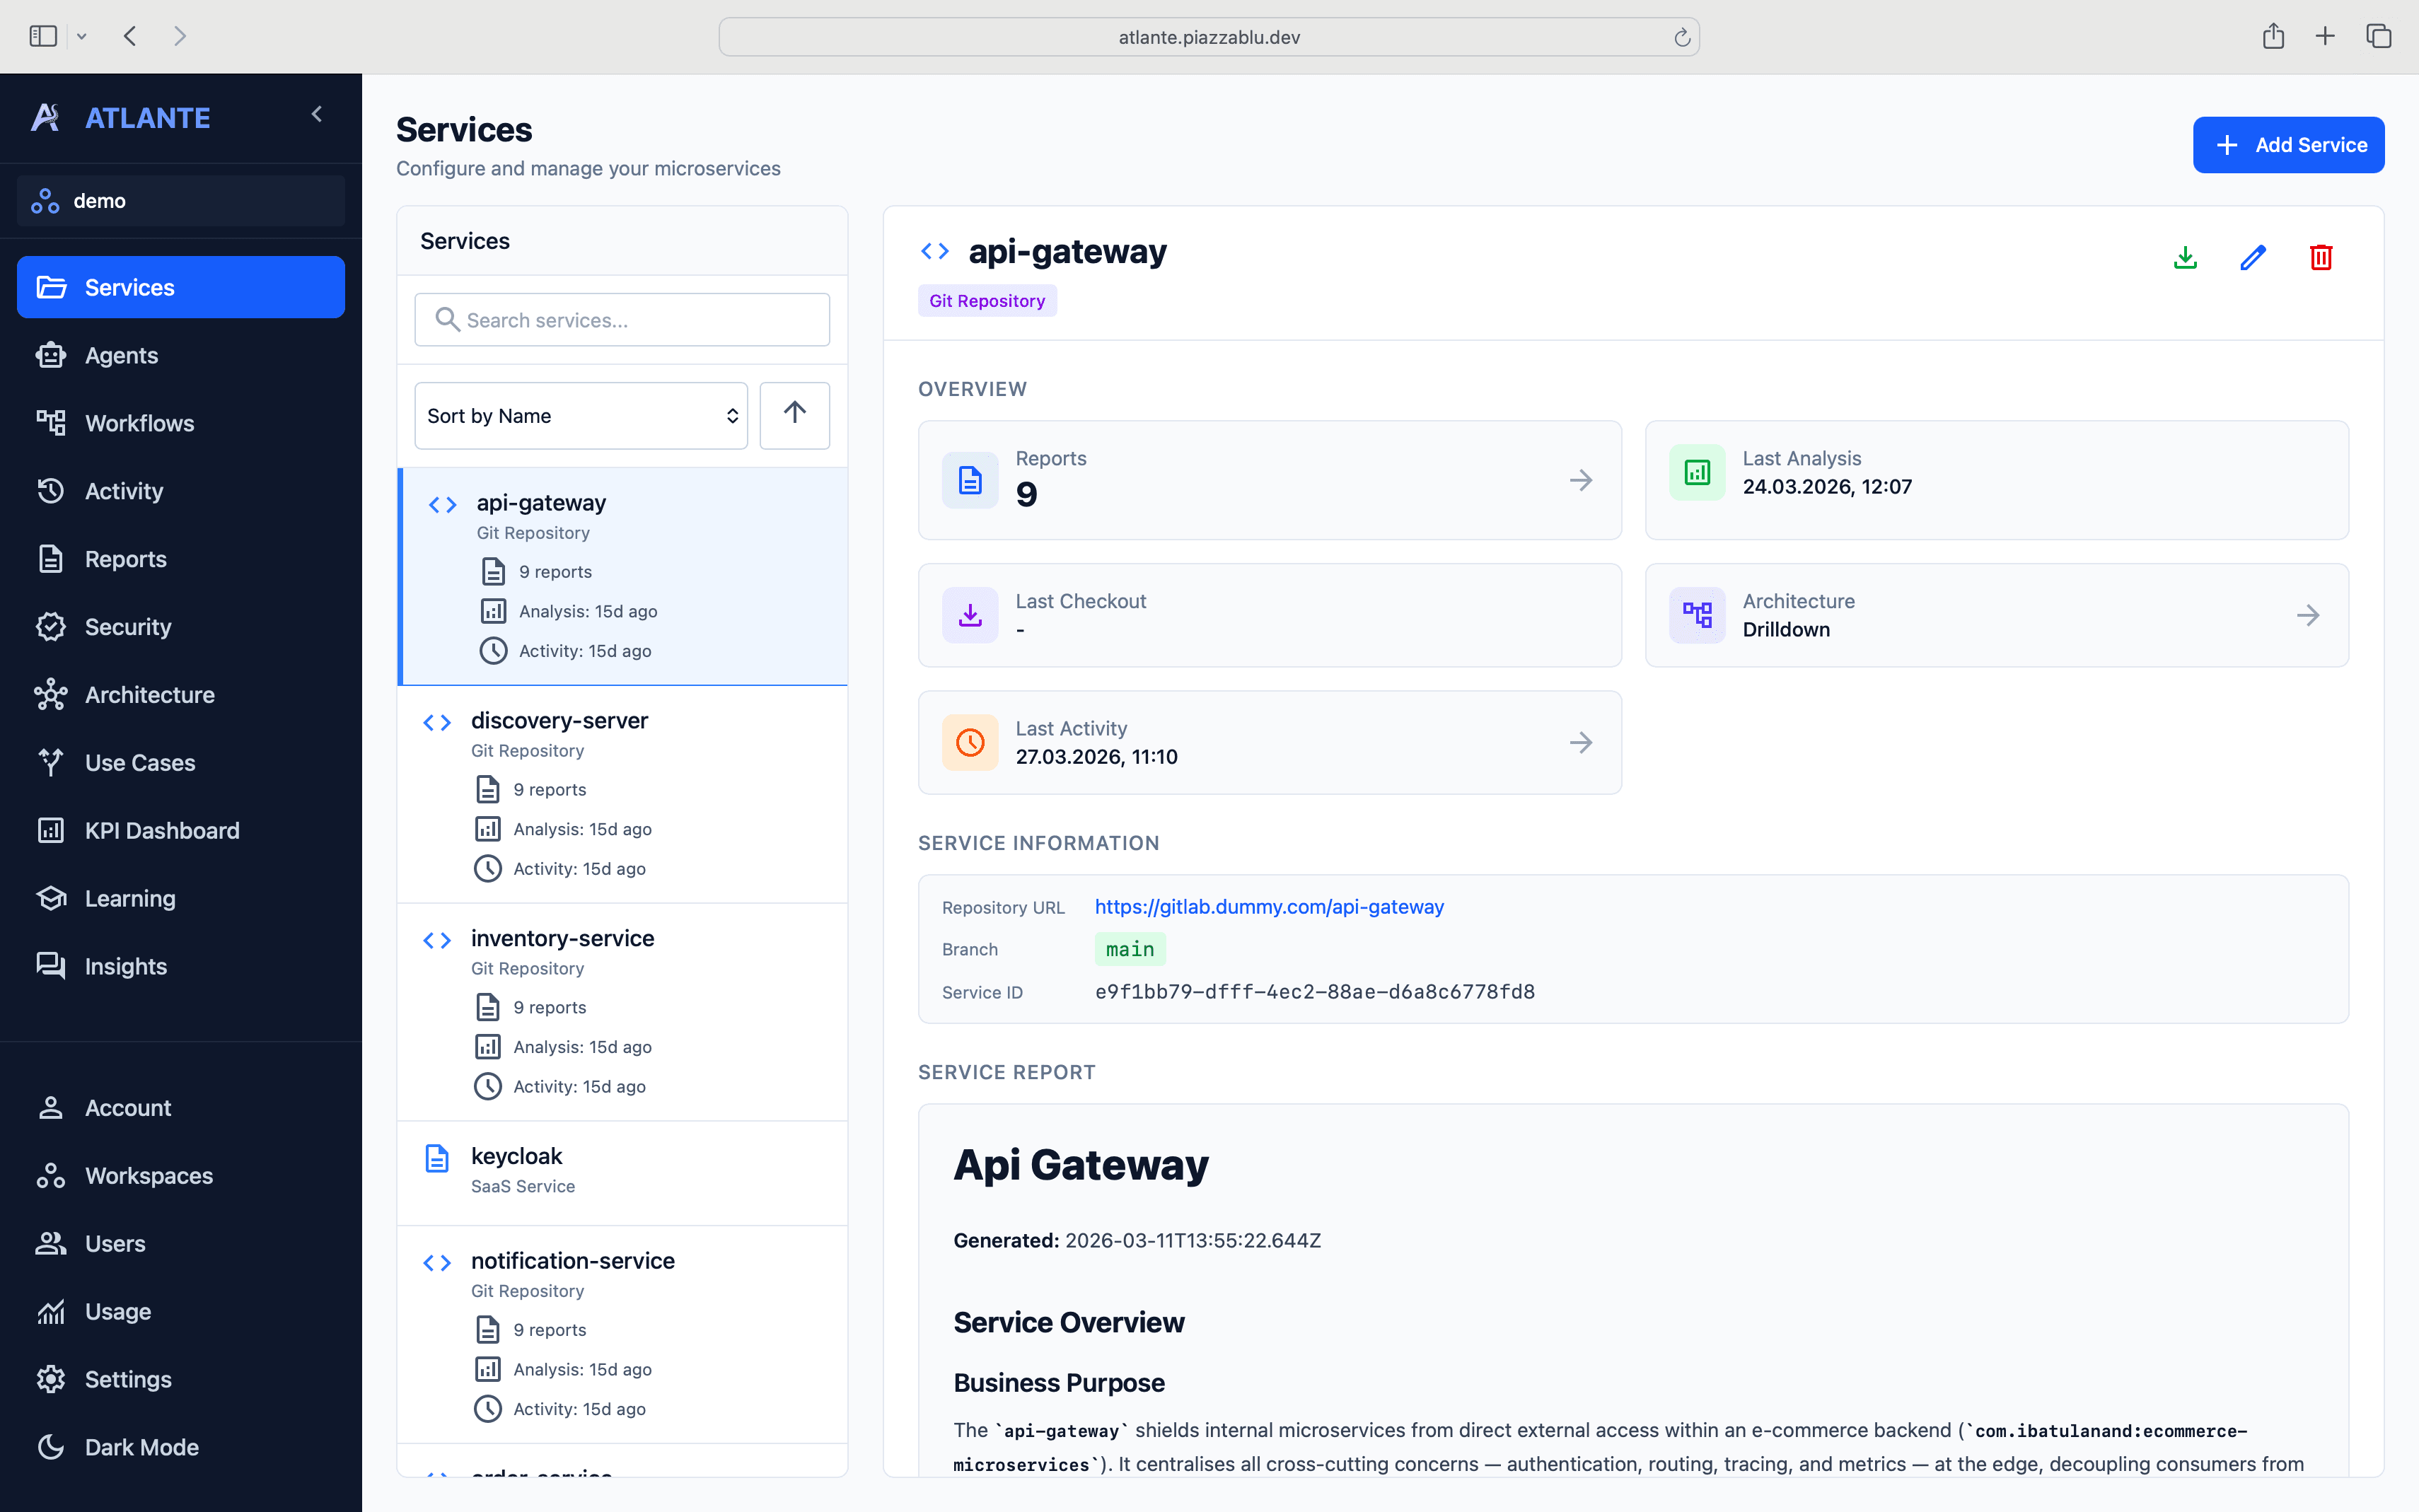The image size is (2419, 1512).
Task: Click the Search services input field
Action: point(622,320)
